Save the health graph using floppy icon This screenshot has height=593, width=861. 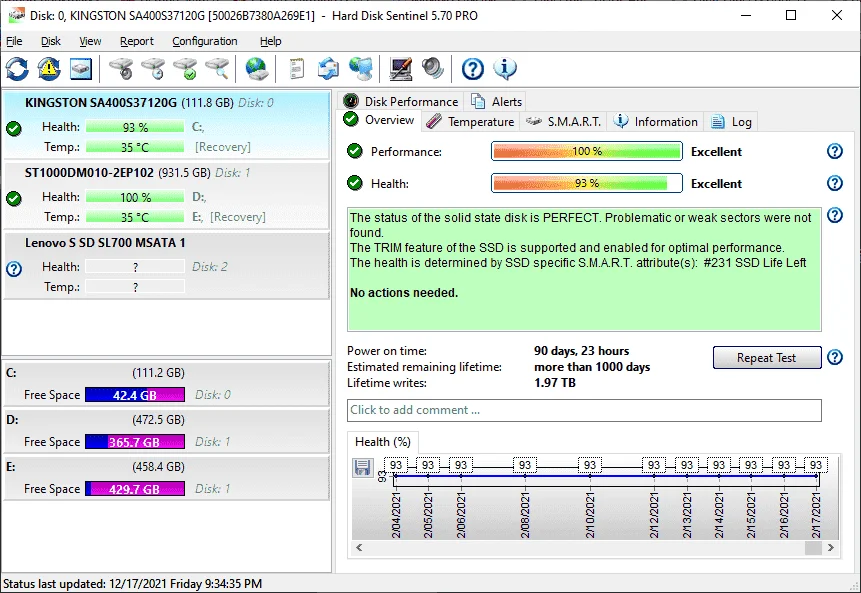(x=362, y=468)
